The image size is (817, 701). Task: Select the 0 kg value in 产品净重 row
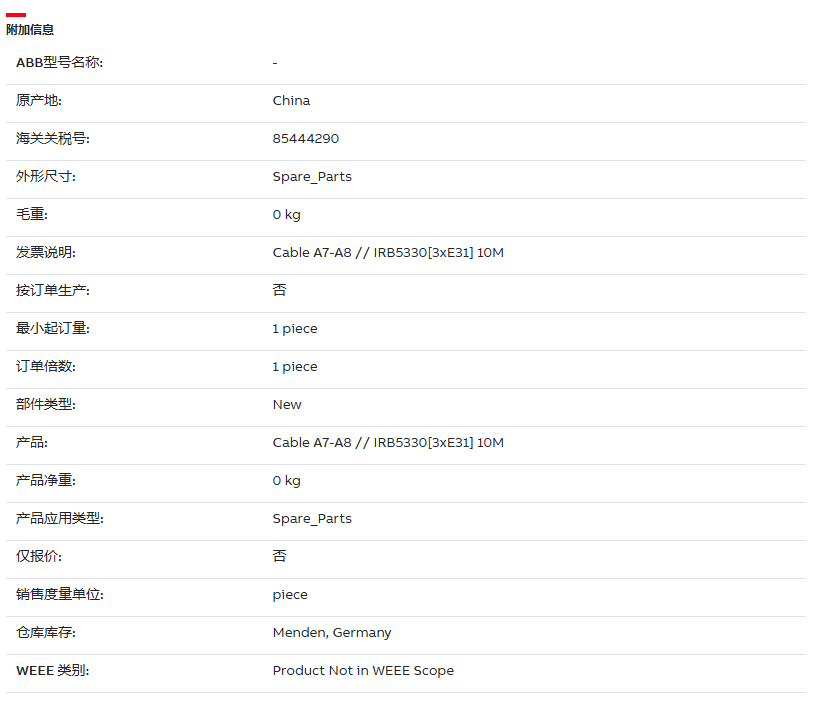coord(287,481)
